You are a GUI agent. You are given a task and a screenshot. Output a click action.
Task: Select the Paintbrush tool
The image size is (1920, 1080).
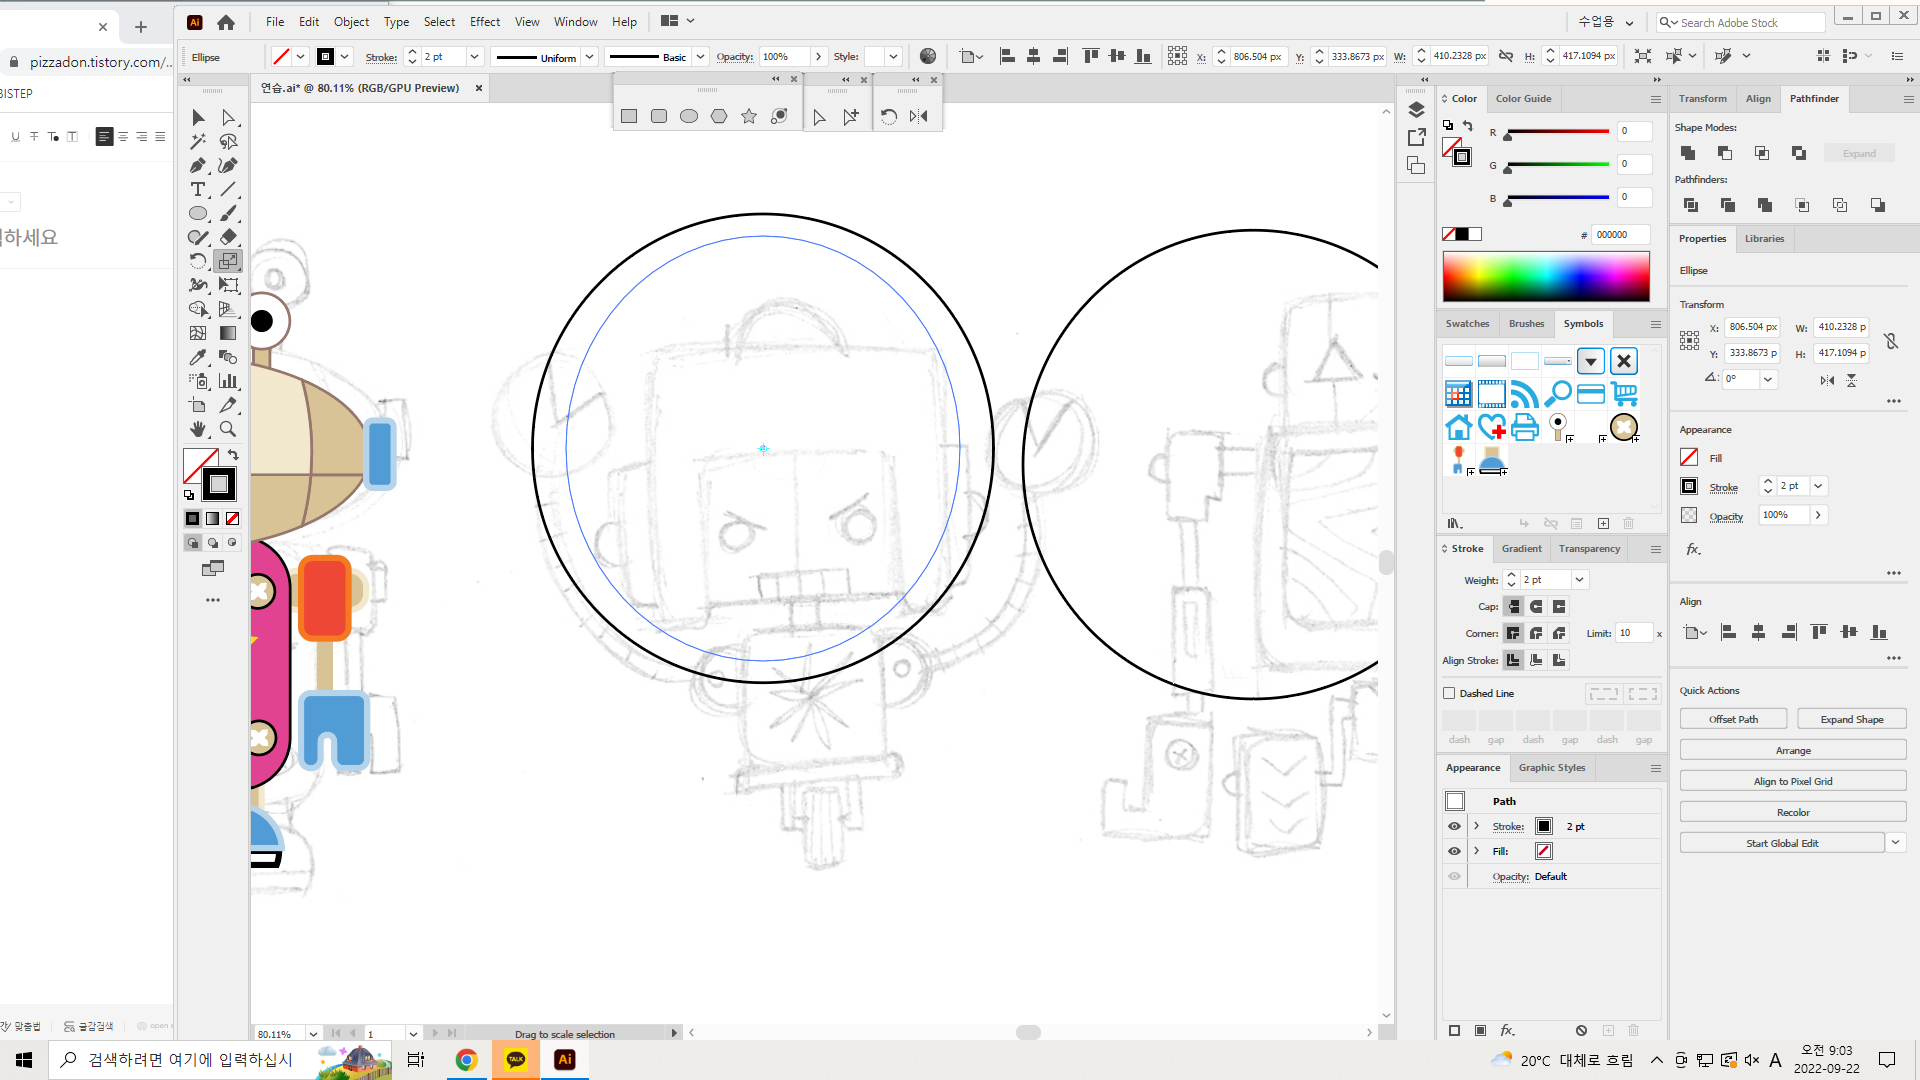pyautogui.click(x=228, y=214)
